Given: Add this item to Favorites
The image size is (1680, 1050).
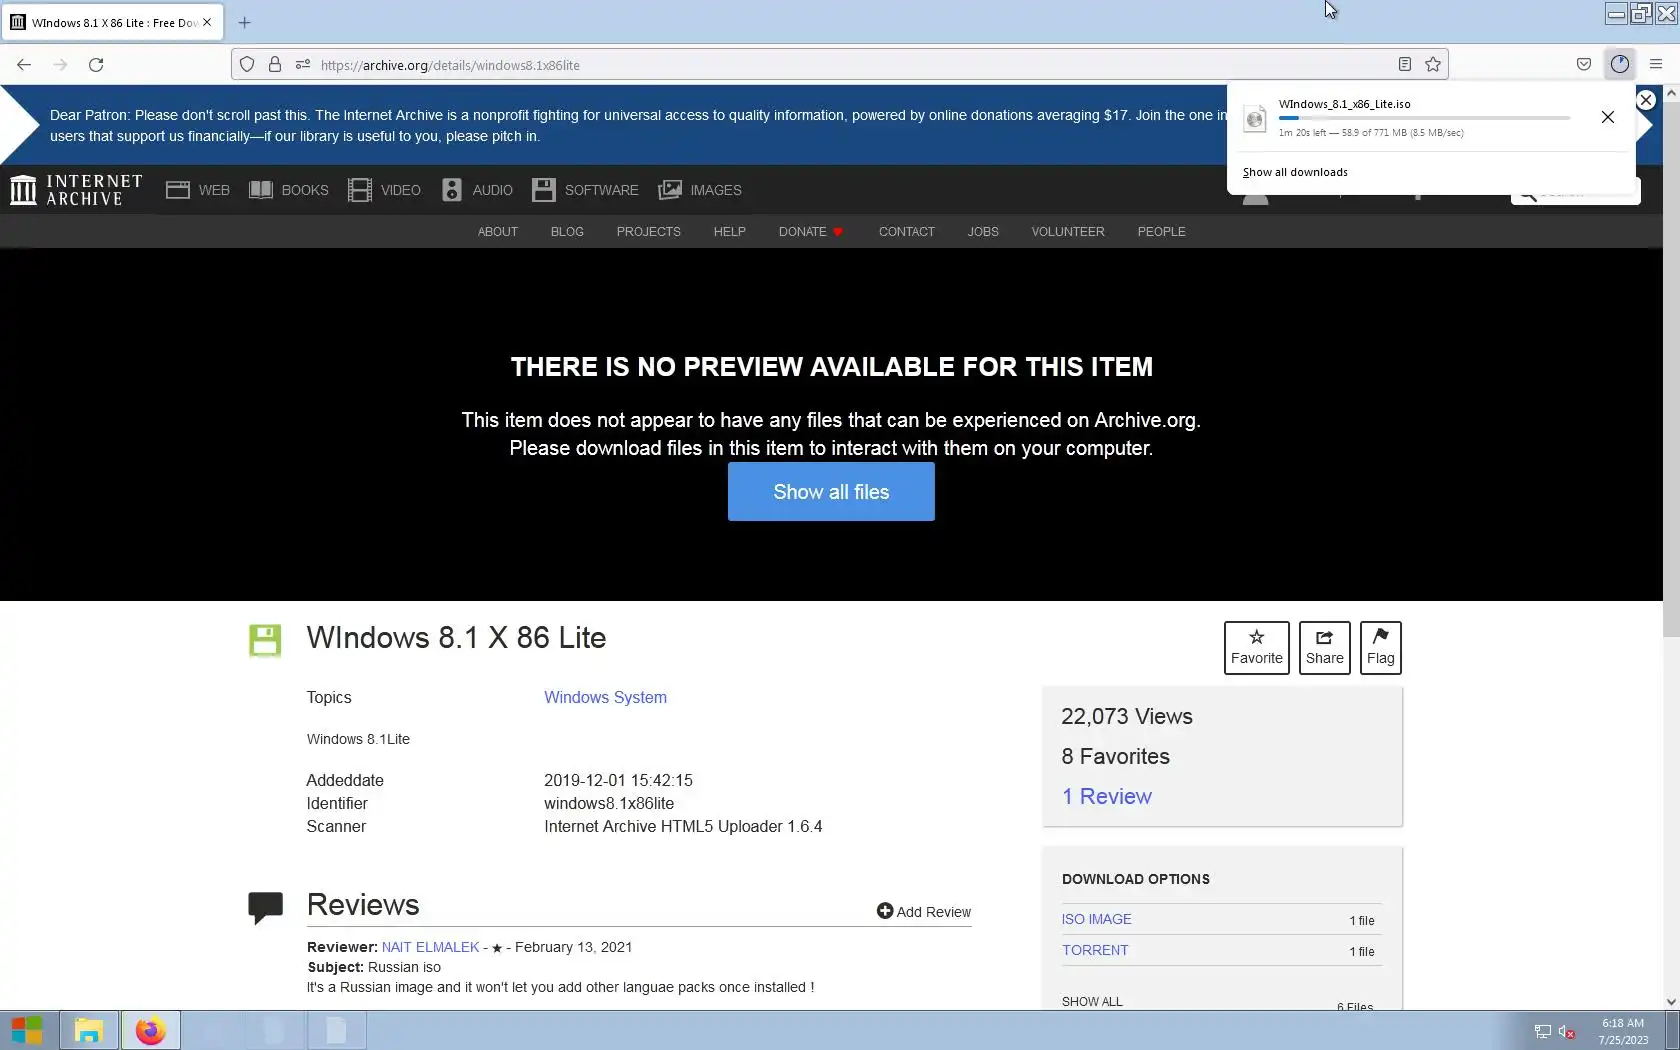Looking at the screenshot, I should point(1257,648).
